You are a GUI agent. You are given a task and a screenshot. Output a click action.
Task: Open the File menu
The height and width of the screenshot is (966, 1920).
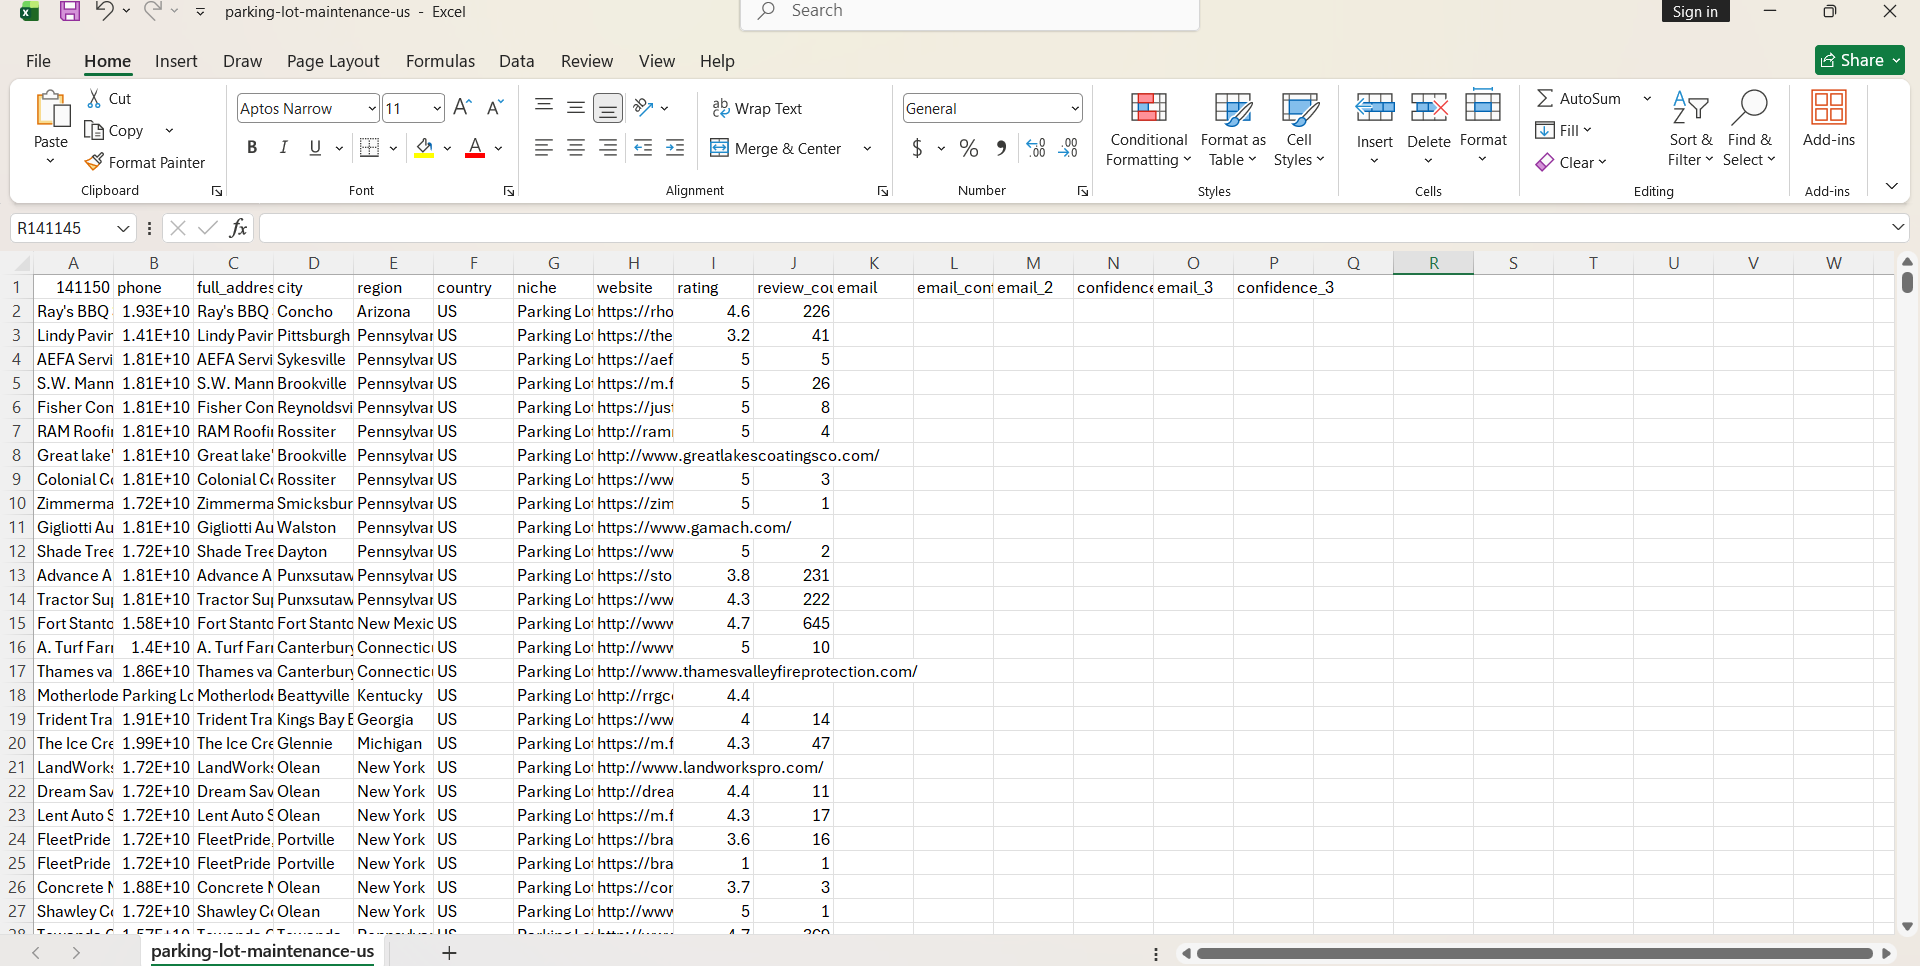pos(38,61)
